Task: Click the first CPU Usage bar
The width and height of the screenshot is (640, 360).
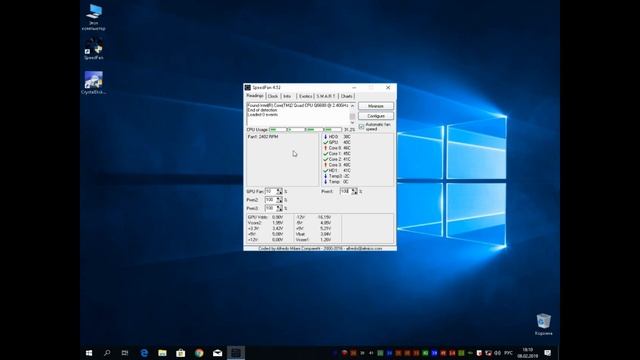Action: (278, 130)
